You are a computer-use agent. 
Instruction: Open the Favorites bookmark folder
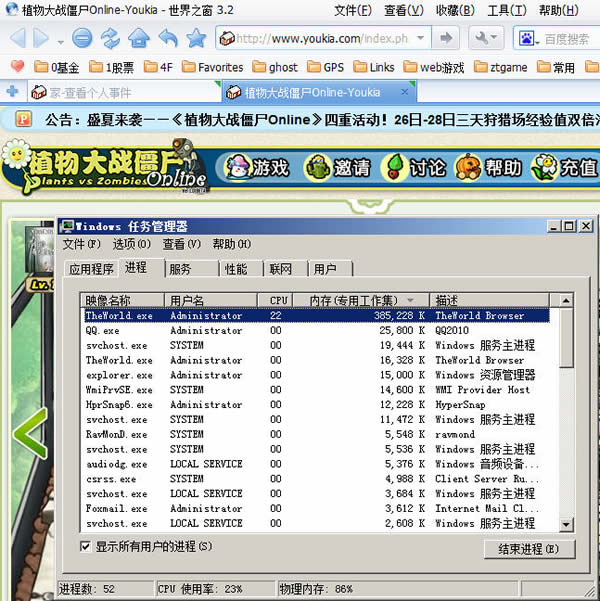[x=212, y=67]
